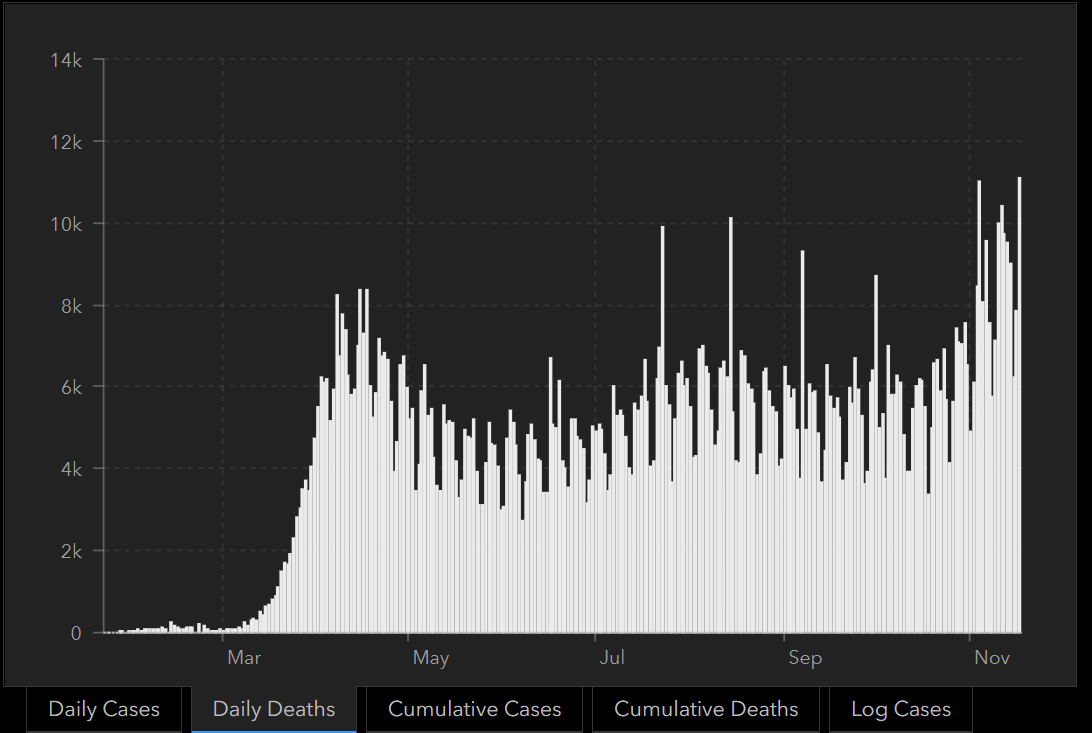Click the 14k y-axis label
Screen dimensions: 1092x733
coord(65,61)
